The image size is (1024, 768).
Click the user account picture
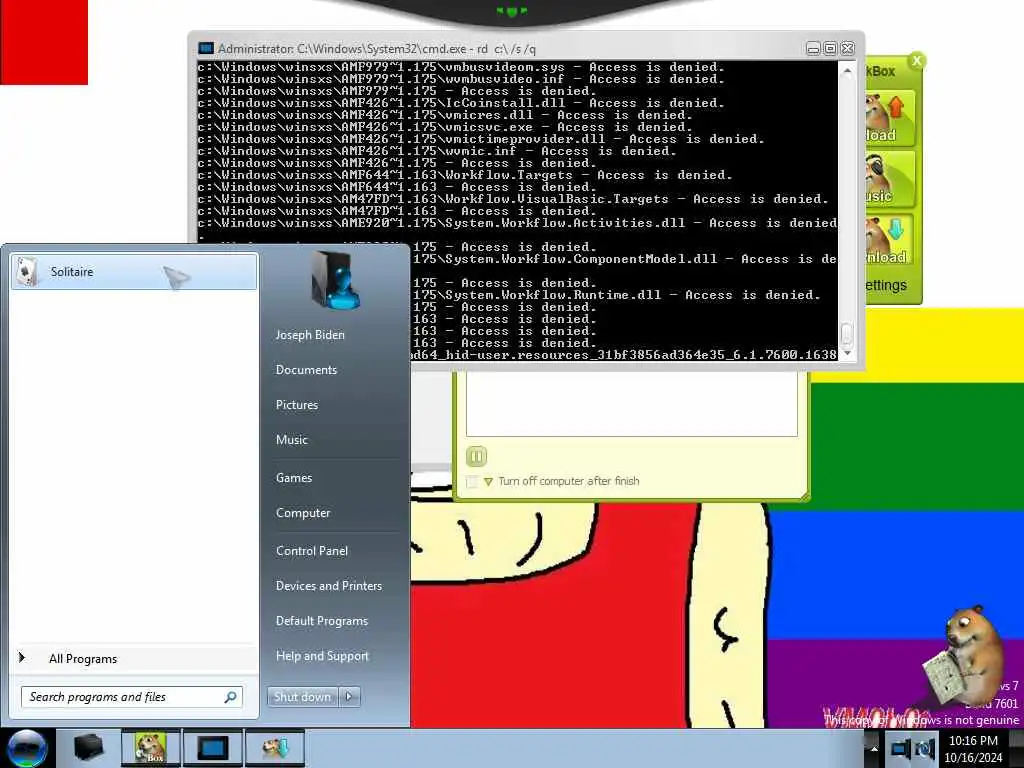coord(334,281)
